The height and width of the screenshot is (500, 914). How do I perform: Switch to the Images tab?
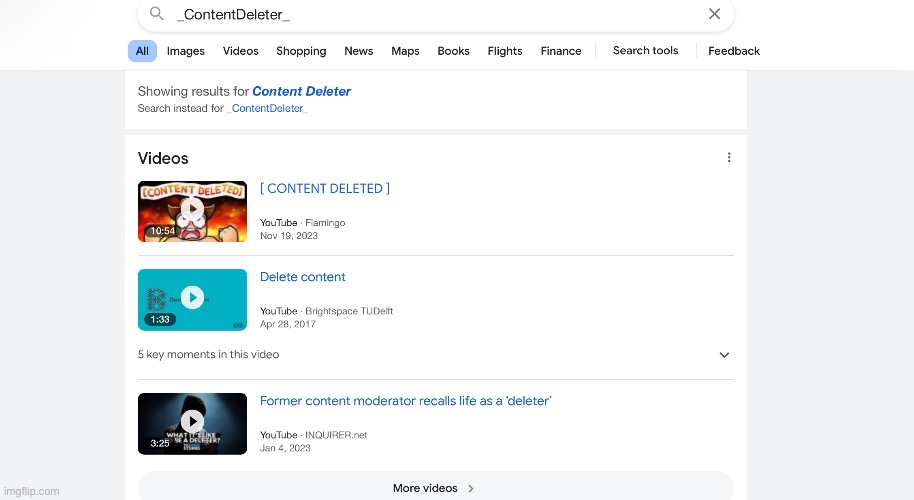pos(185,51)
